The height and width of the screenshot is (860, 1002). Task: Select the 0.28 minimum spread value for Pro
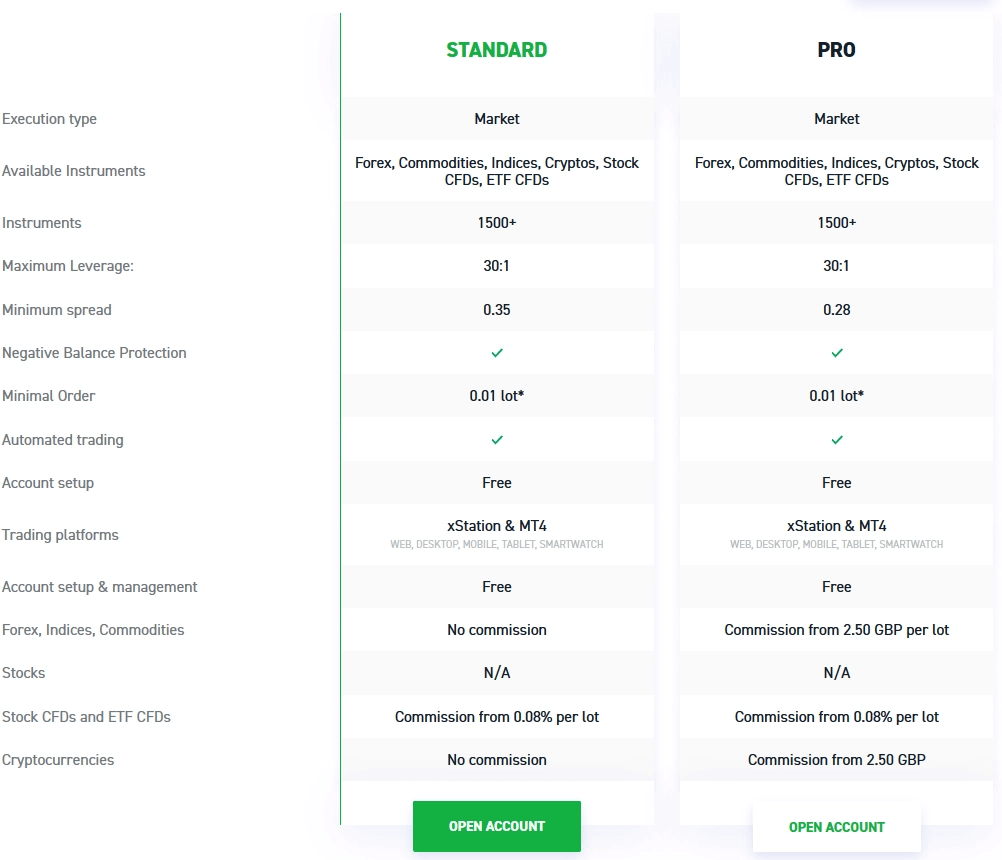pos(836,309)
